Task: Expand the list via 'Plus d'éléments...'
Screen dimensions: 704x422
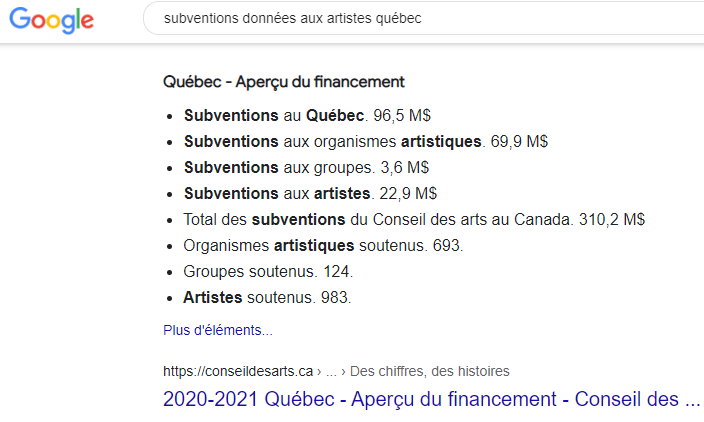Action: 217,329
